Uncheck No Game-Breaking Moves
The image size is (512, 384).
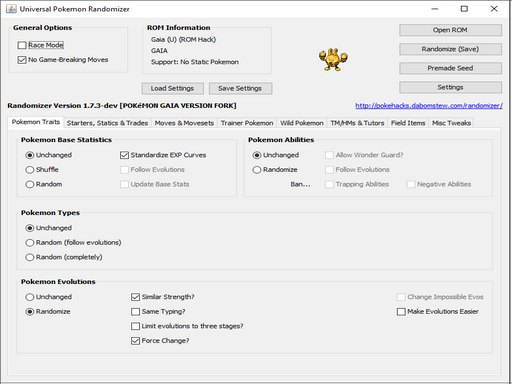pyautogui.click(x=22, y=60)
